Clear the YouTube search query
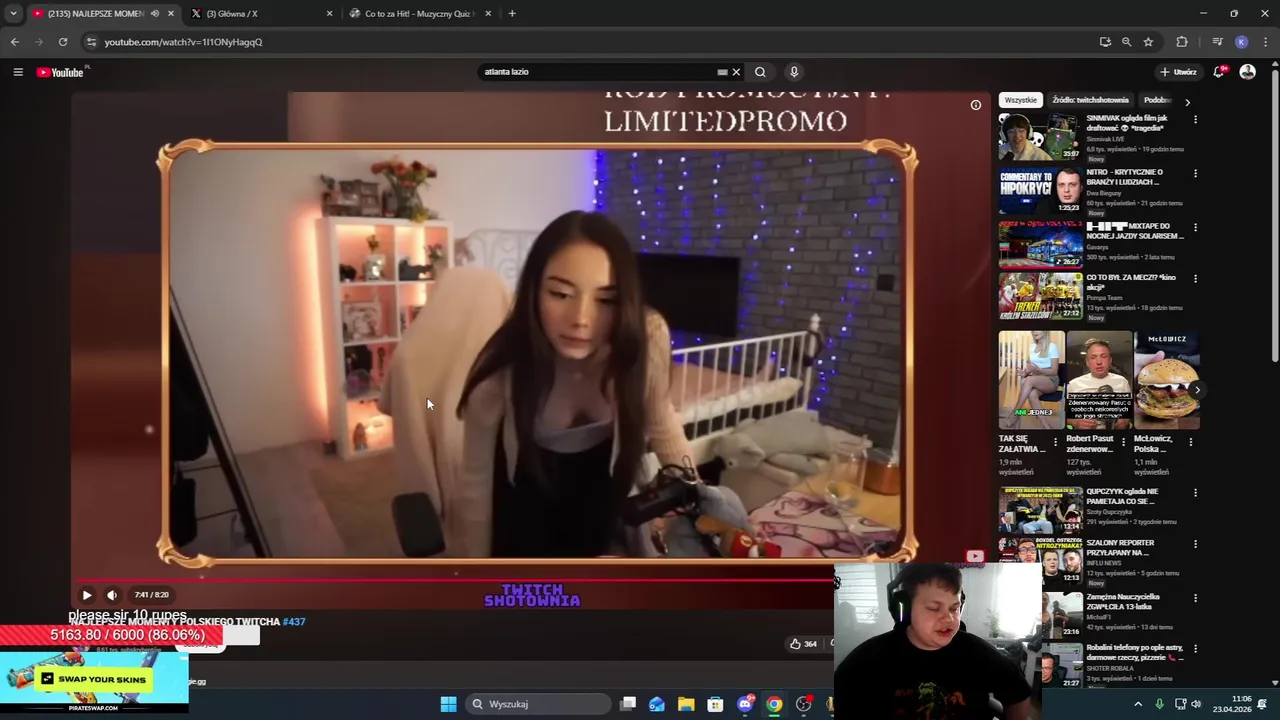The width and height of the screenshot is (1280, 720). point(736,72)
